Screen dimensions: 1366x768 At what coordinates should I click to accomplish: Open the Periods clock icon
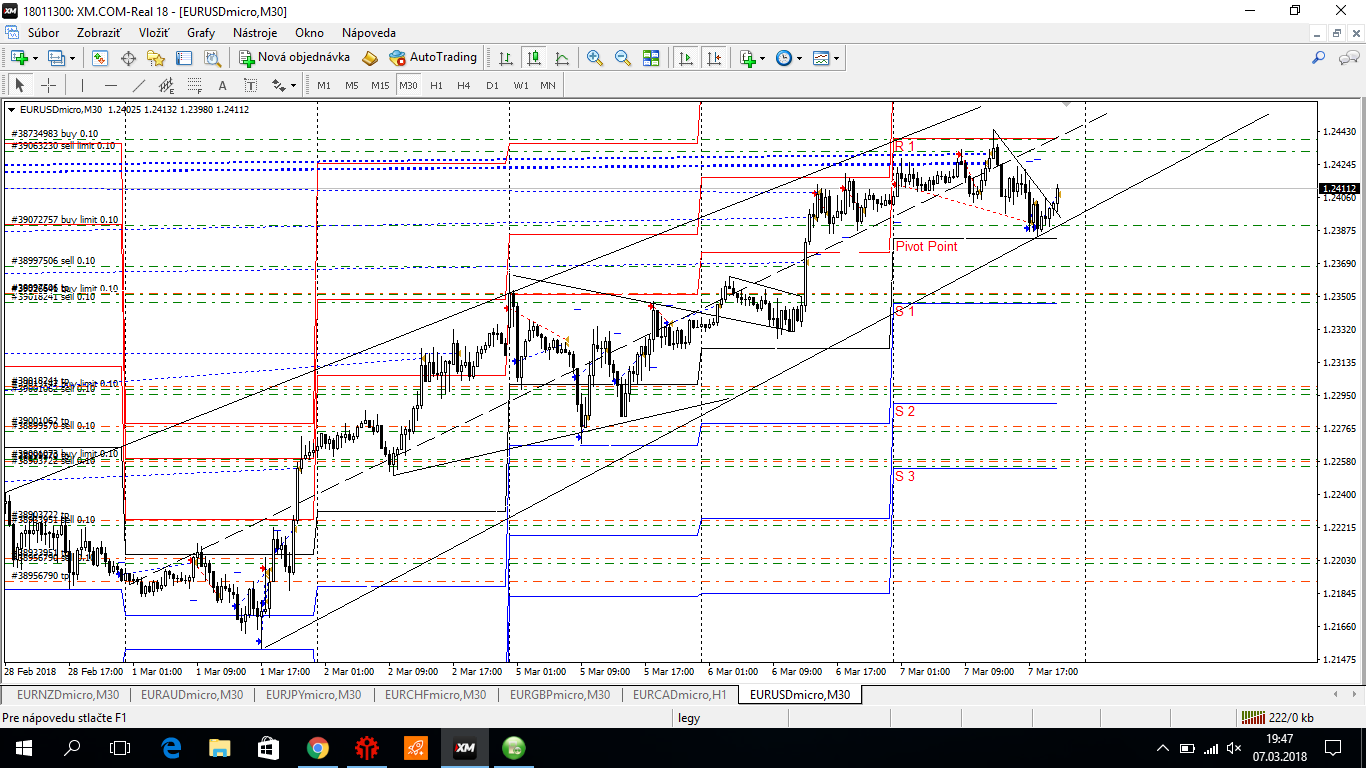[783, 58]
